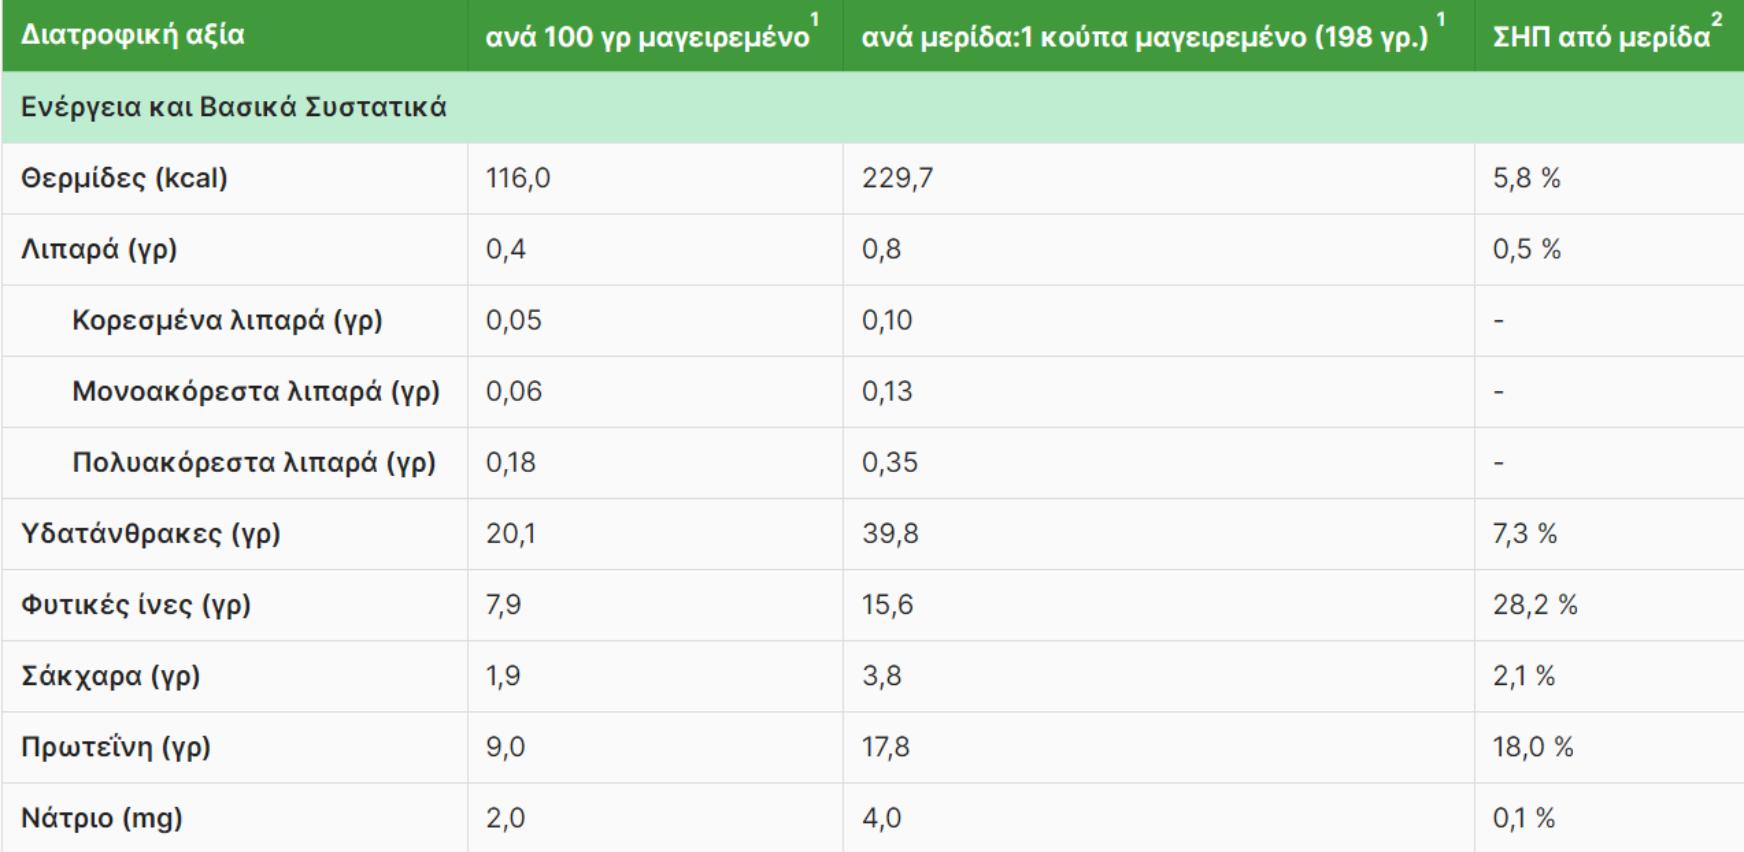Click footnote 1 after '(198 γρ.)' header

1441,20
